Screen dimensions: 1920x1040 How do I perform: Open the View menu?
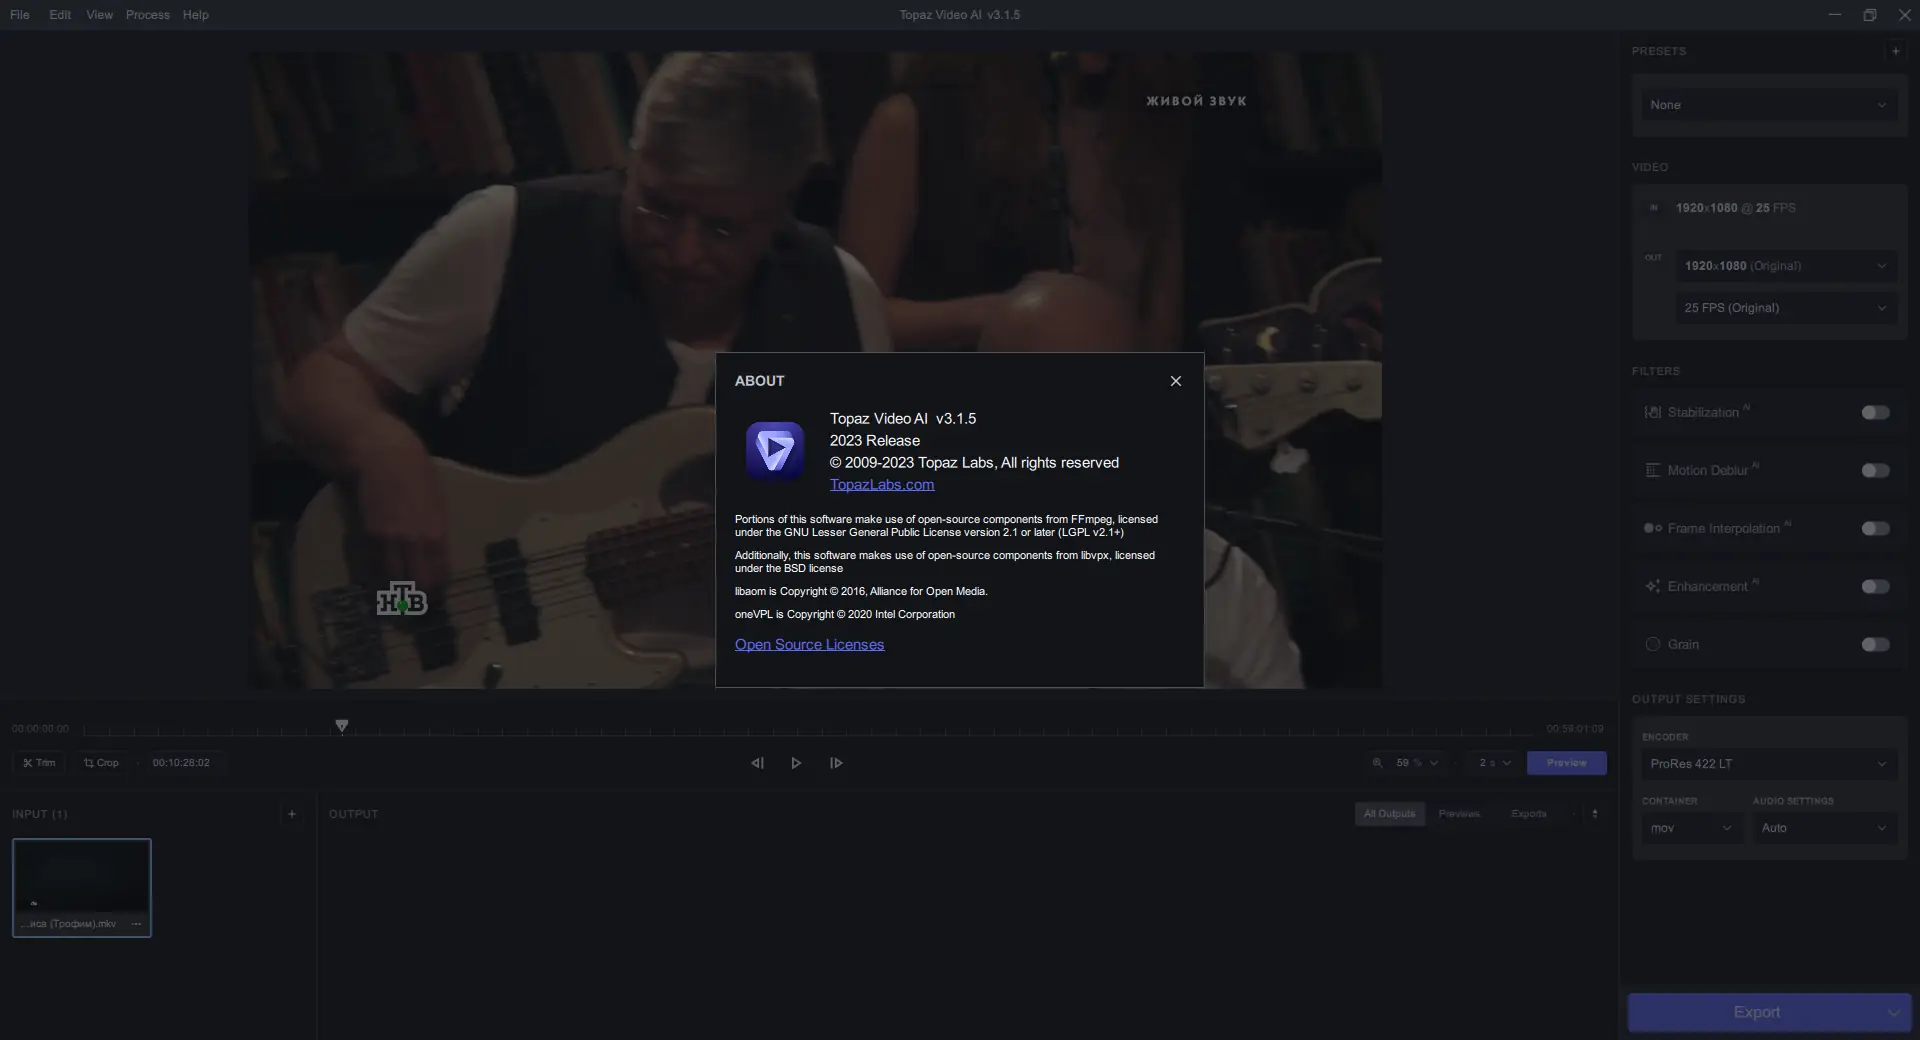tap(100, 15)
